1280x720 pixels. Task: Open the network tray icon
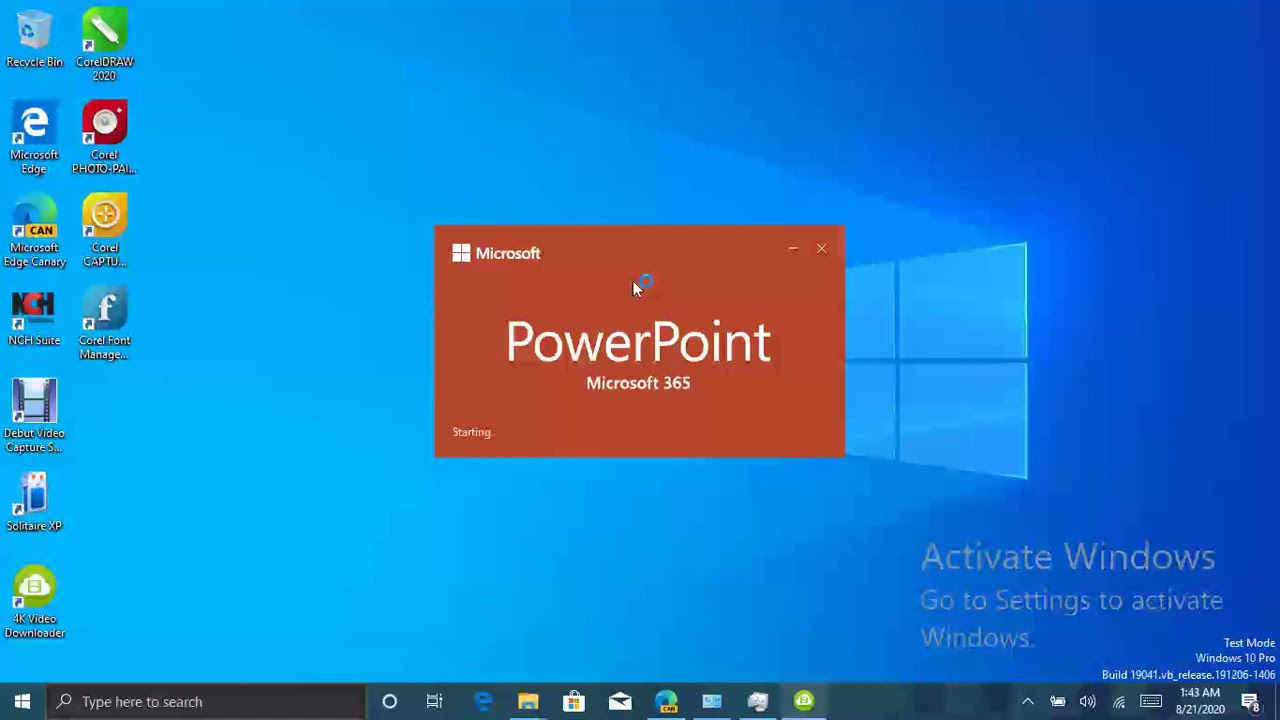coord(1118,701)
